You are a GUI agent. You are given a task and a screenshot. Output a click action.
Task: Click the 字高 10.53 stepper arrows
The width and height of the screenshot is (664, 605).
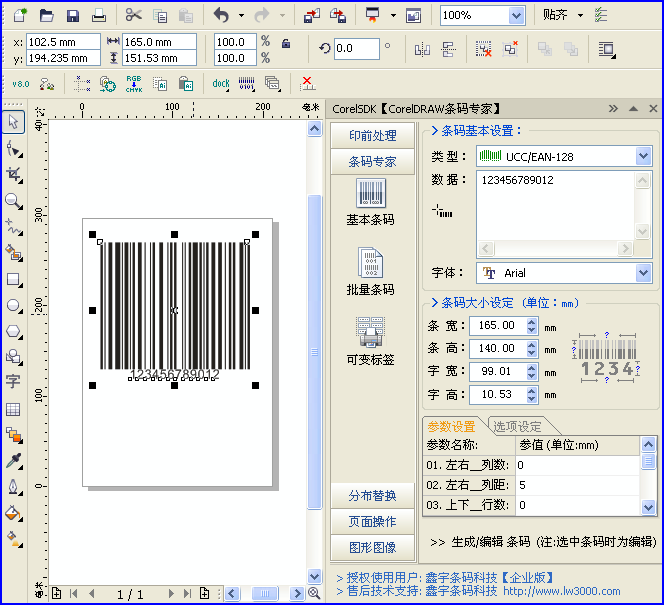(532, 394)
